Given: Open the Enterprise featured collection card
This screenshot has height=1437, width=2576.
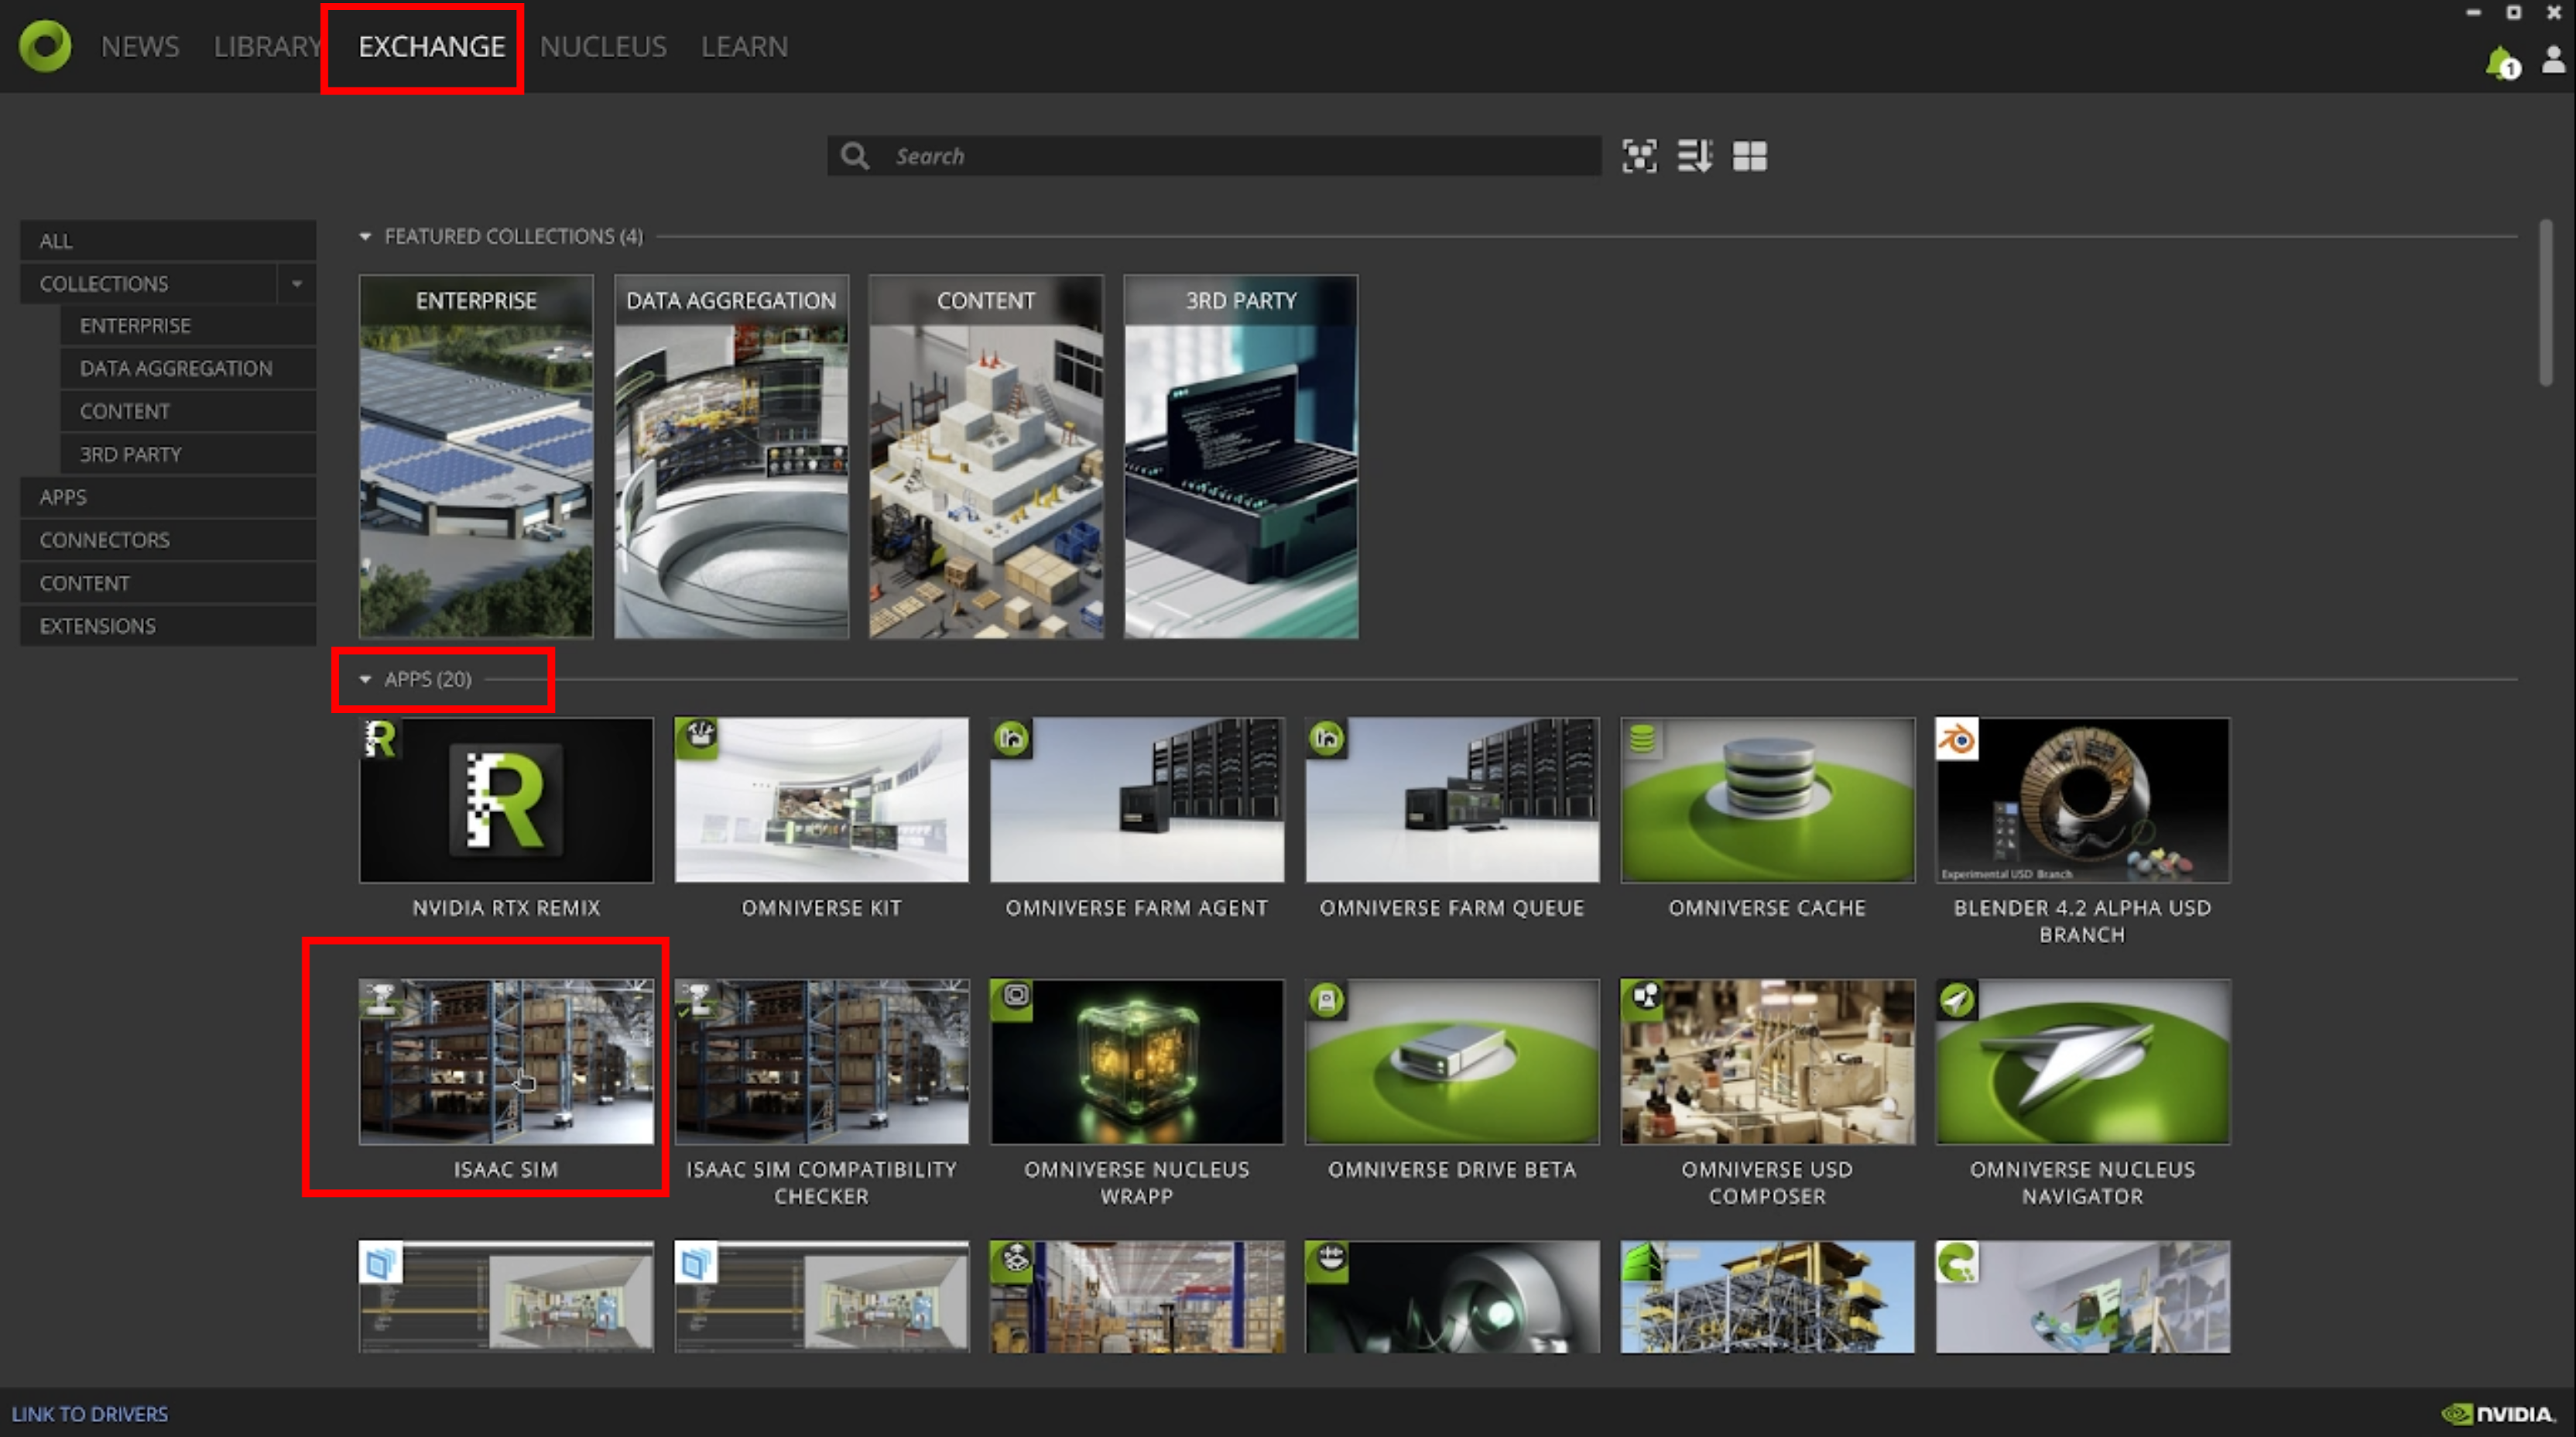Looking at the screenshot, I should (476, 457).
